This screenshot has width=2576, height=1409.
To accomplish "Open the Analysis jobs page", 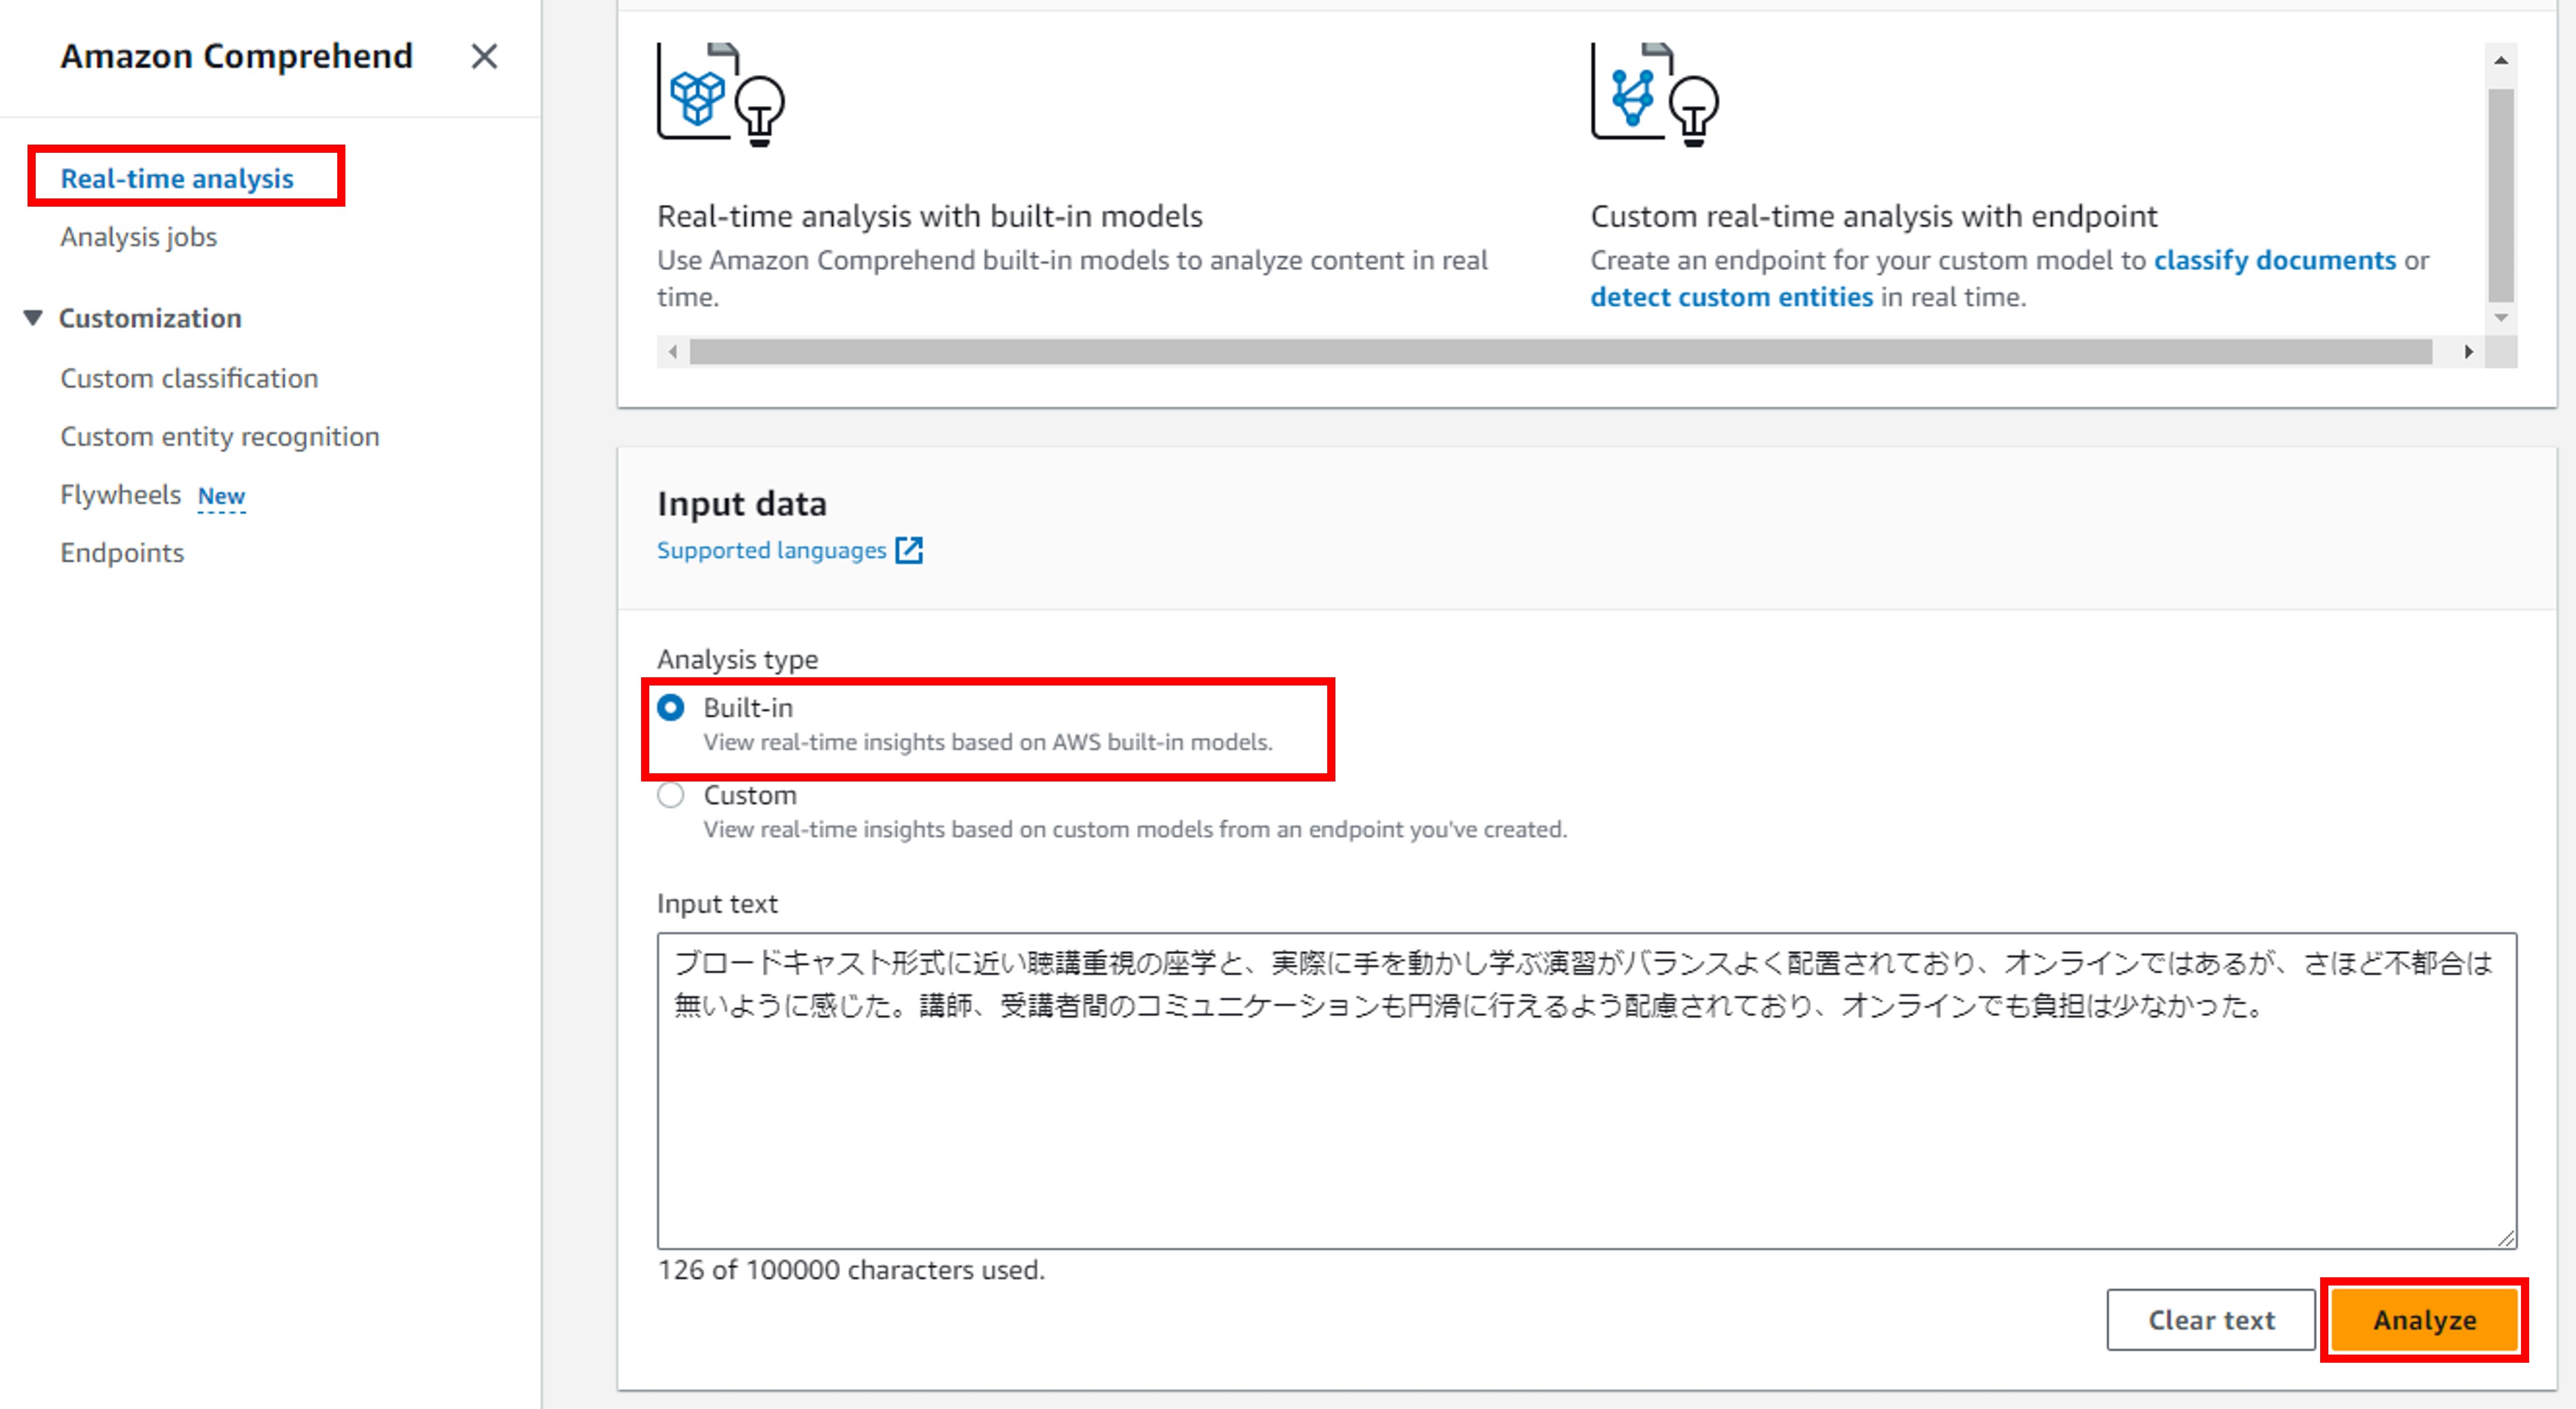I will click(x=139, y=237).
